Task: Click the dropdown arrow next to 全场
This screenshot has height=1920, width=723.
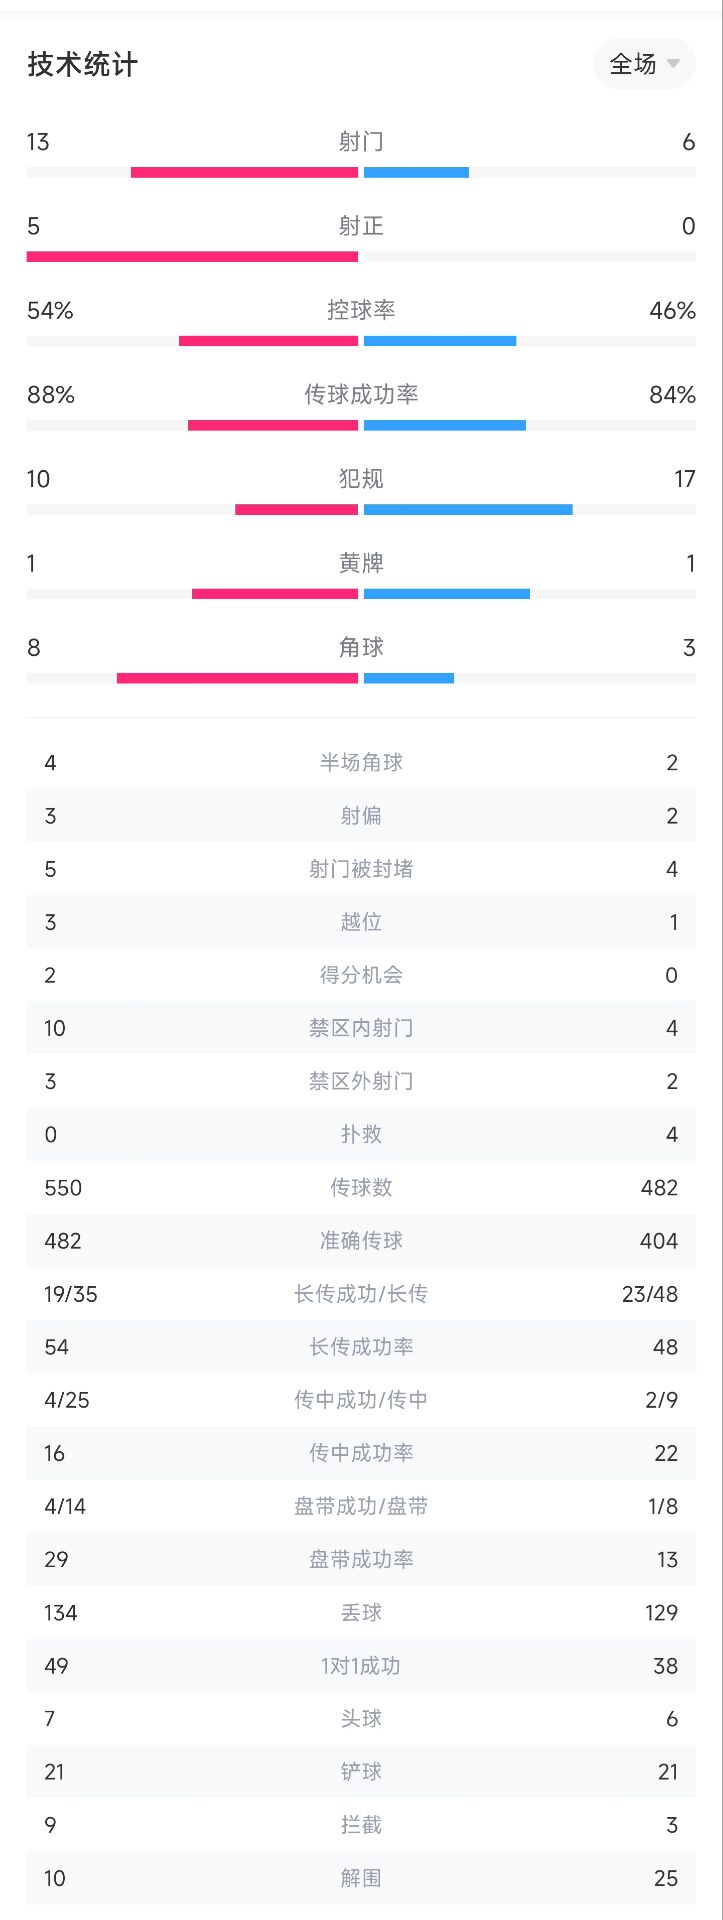Action: (x=674, y=64)
